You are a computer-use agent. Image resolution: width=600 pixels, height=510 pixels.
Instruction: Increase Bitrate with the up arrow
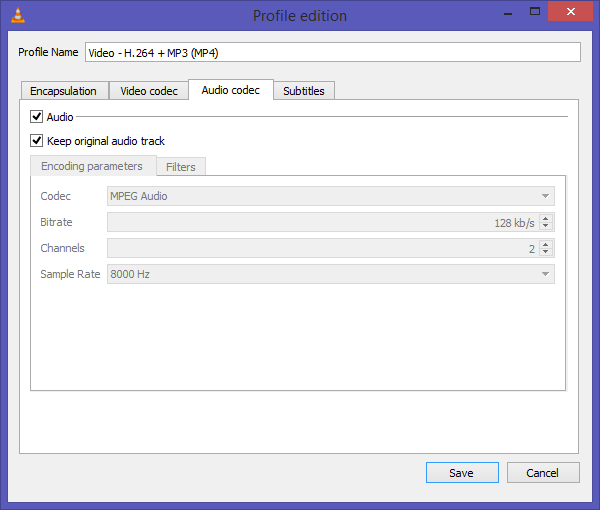[x=546, y=218]
